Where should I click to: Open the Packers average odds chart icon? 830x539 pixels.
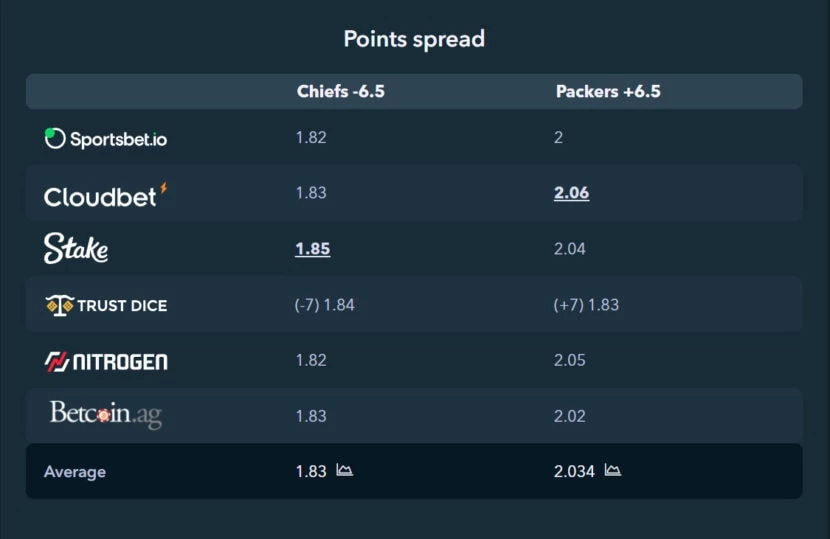(613, 470)
